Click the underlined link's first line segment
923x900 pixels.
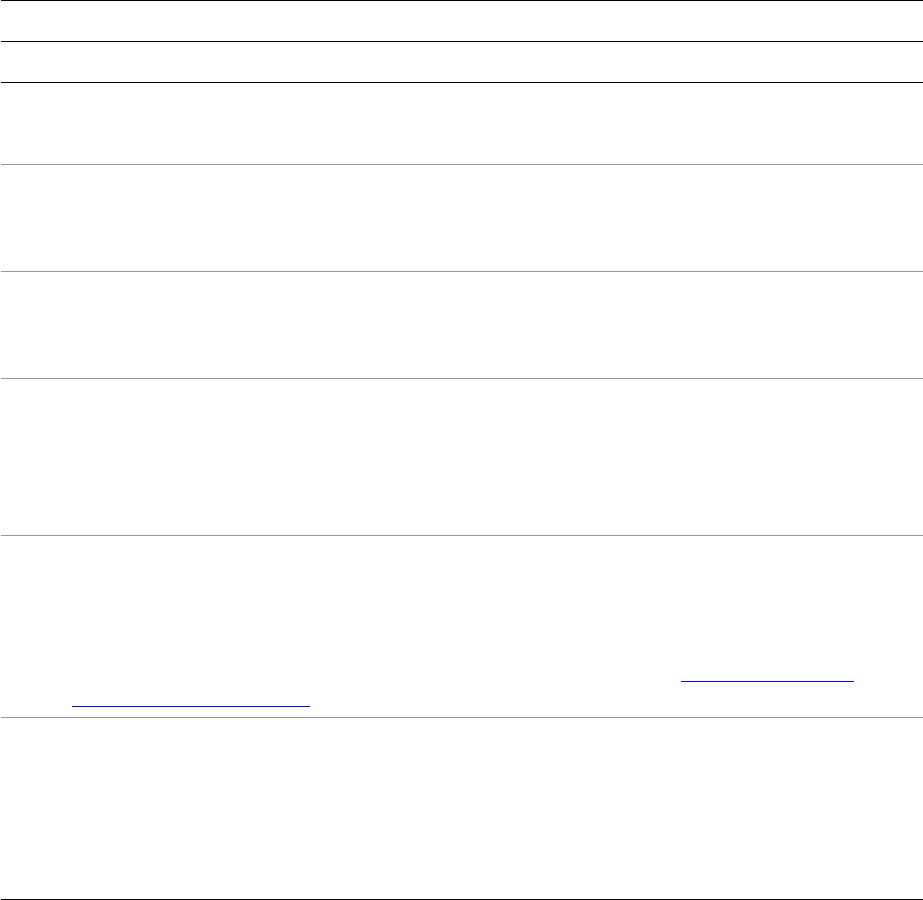(768, 680)
